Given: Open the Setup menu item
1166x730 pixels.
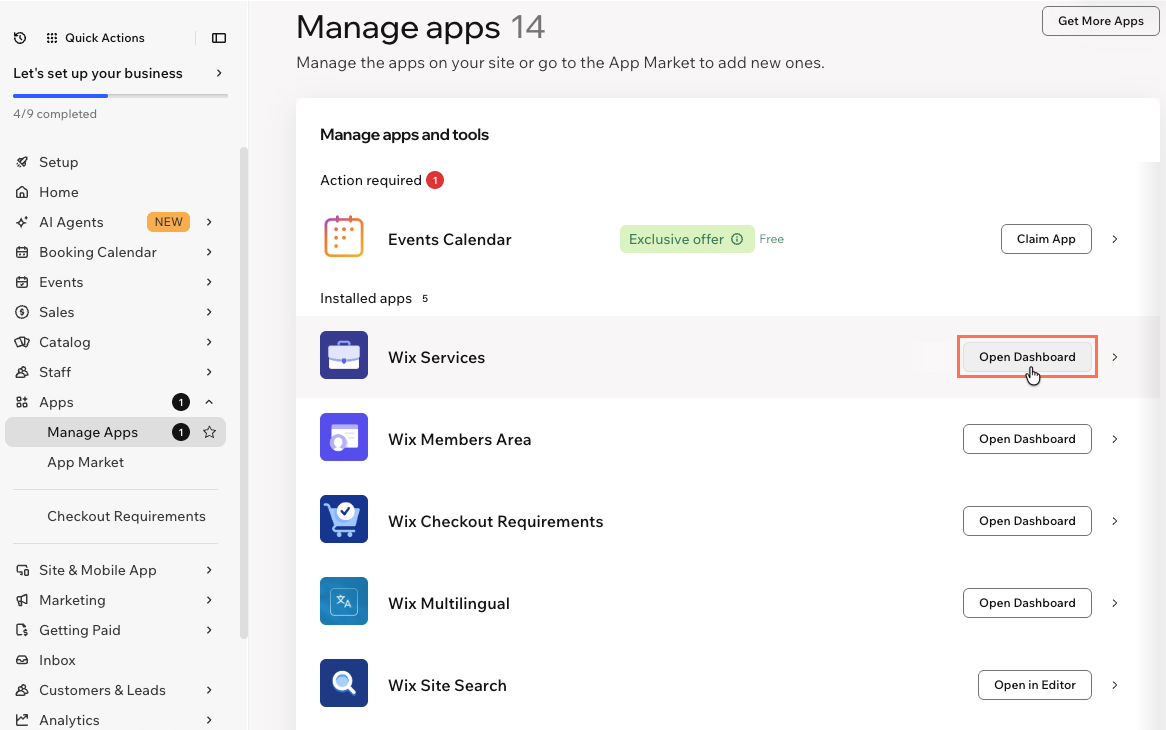Looking at the screenshot, I should click(x=58, y=162).
